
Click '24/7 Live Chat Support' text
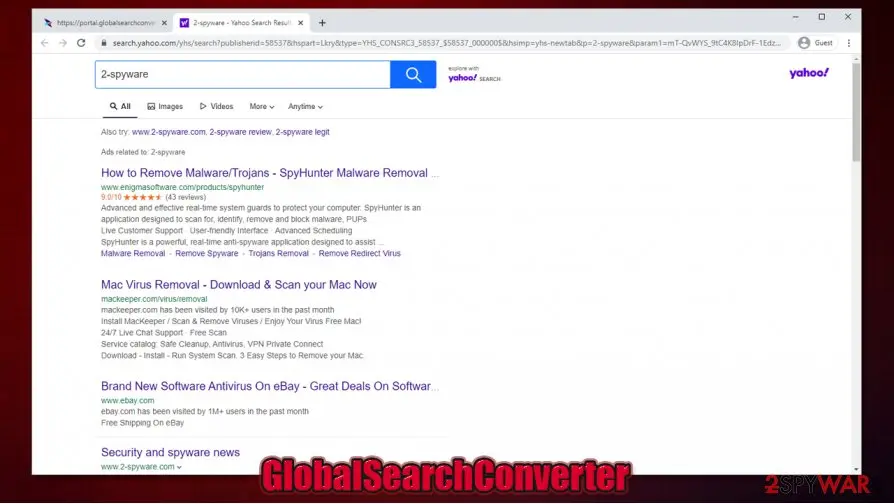[x=142, y=333]
